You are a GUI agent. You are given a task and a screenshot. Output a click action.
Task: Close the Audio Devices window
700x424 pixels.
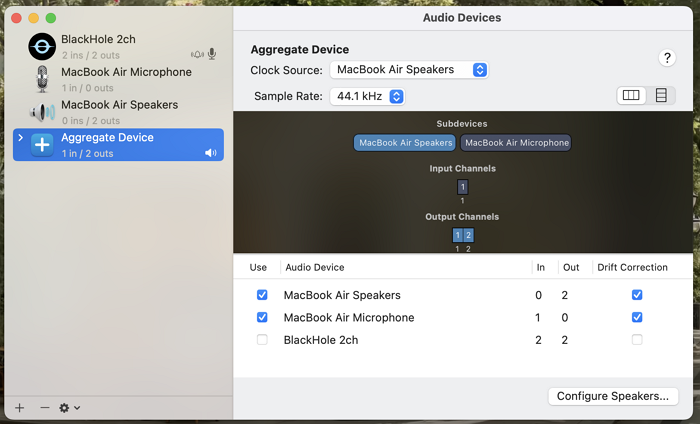[x=17, y=18]
